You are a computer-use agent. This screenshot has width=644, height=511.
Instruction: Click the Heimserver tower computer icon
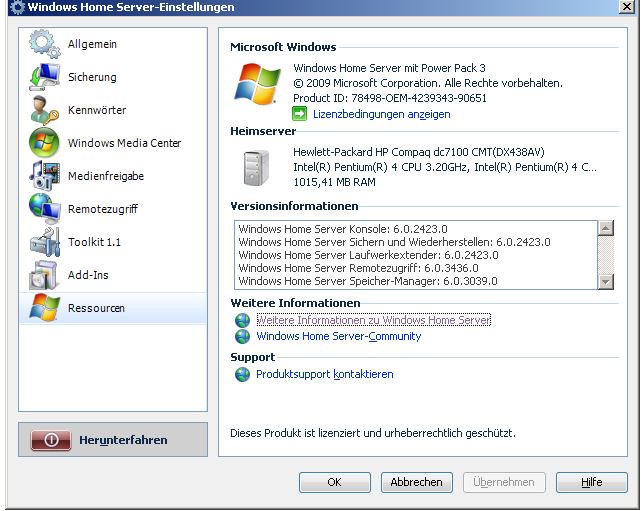click(256, 168)
